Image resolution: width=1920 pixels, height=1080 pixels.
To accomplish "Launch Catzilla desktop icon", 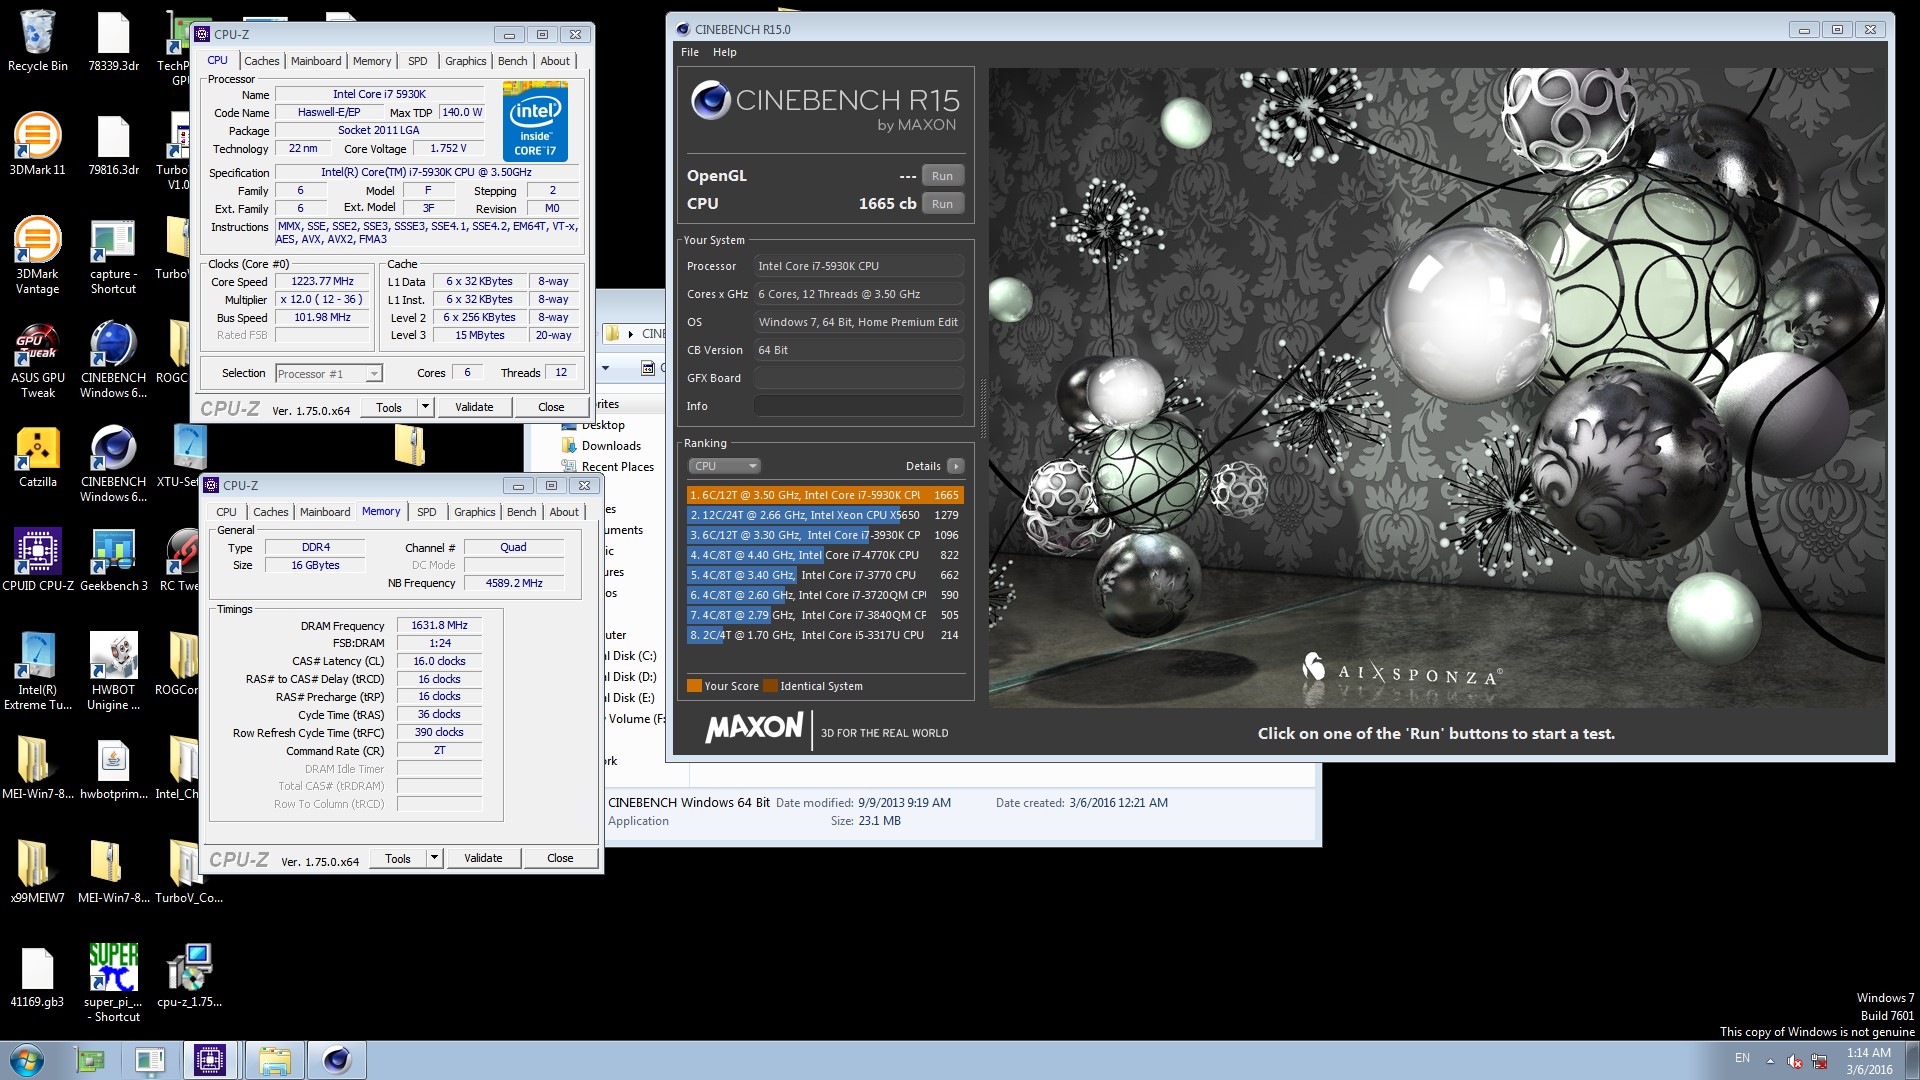I will pos(37,457).
